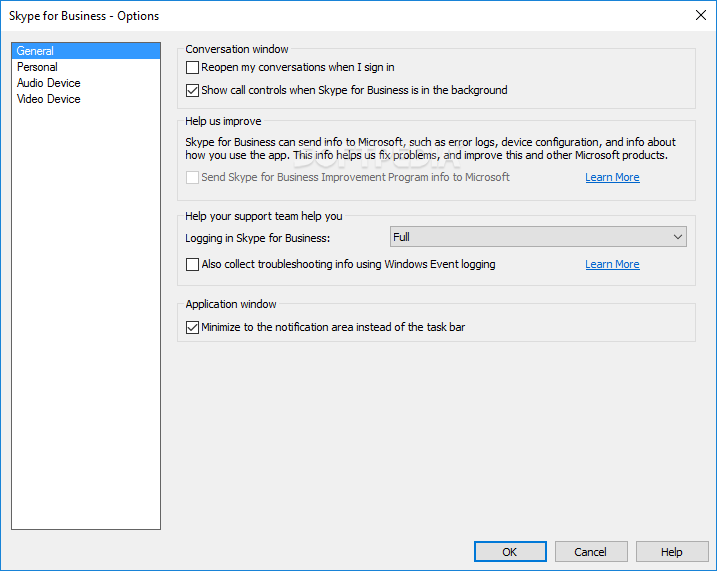This screenshot has width=717, height=571.
Task: Open the Help button
Action: (672, 552)
